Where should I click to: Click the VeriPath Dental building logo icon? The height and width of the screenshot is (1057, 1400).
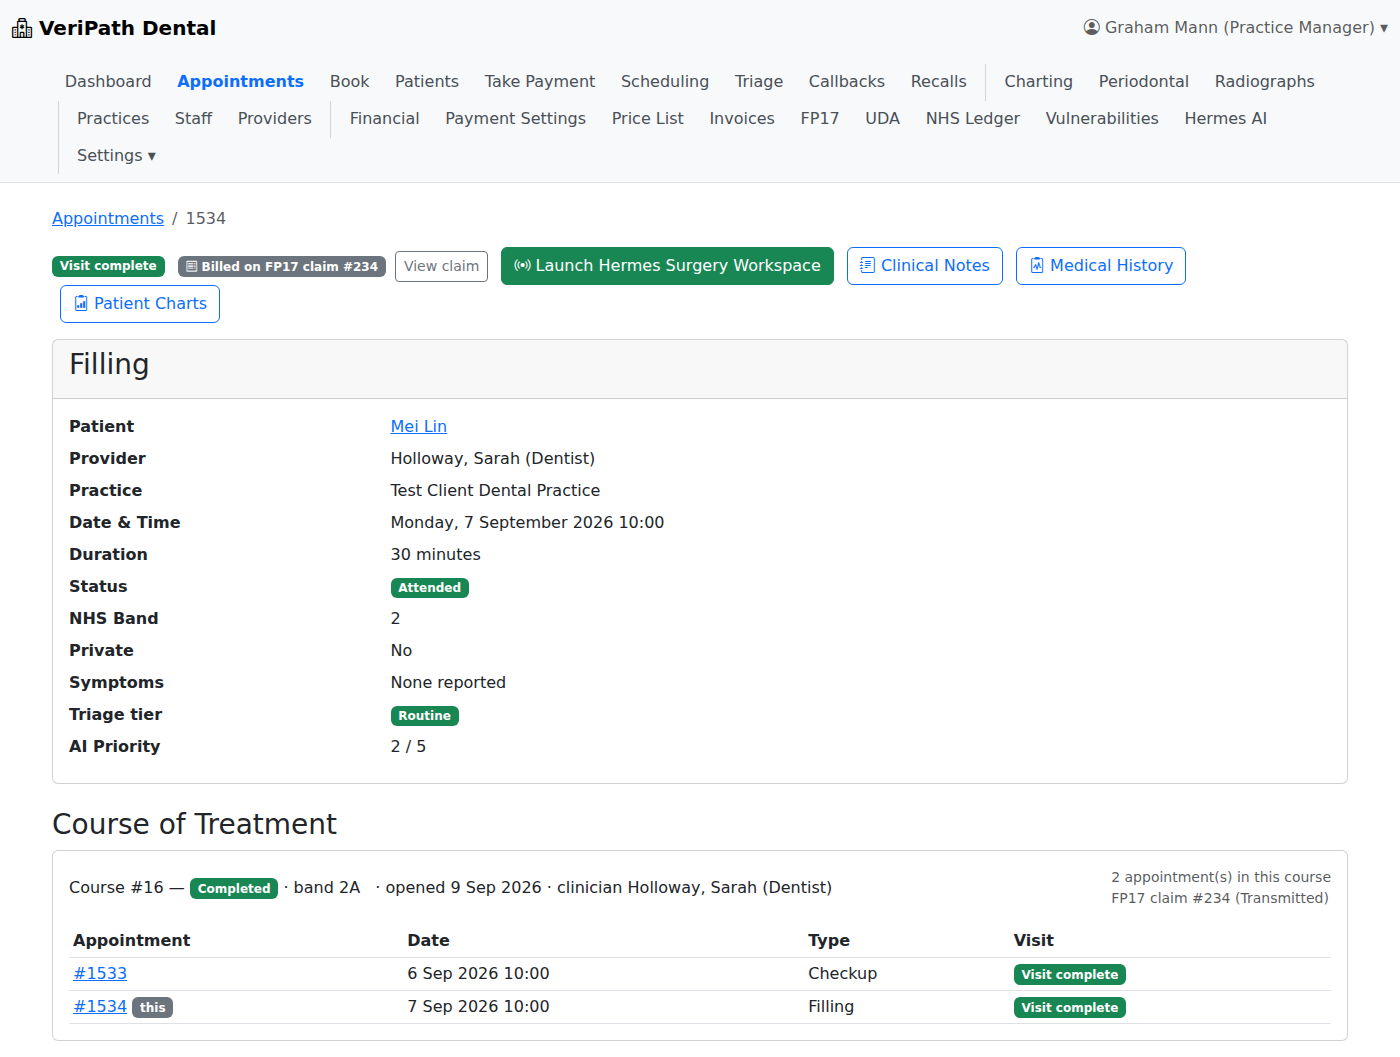point(22,28)
